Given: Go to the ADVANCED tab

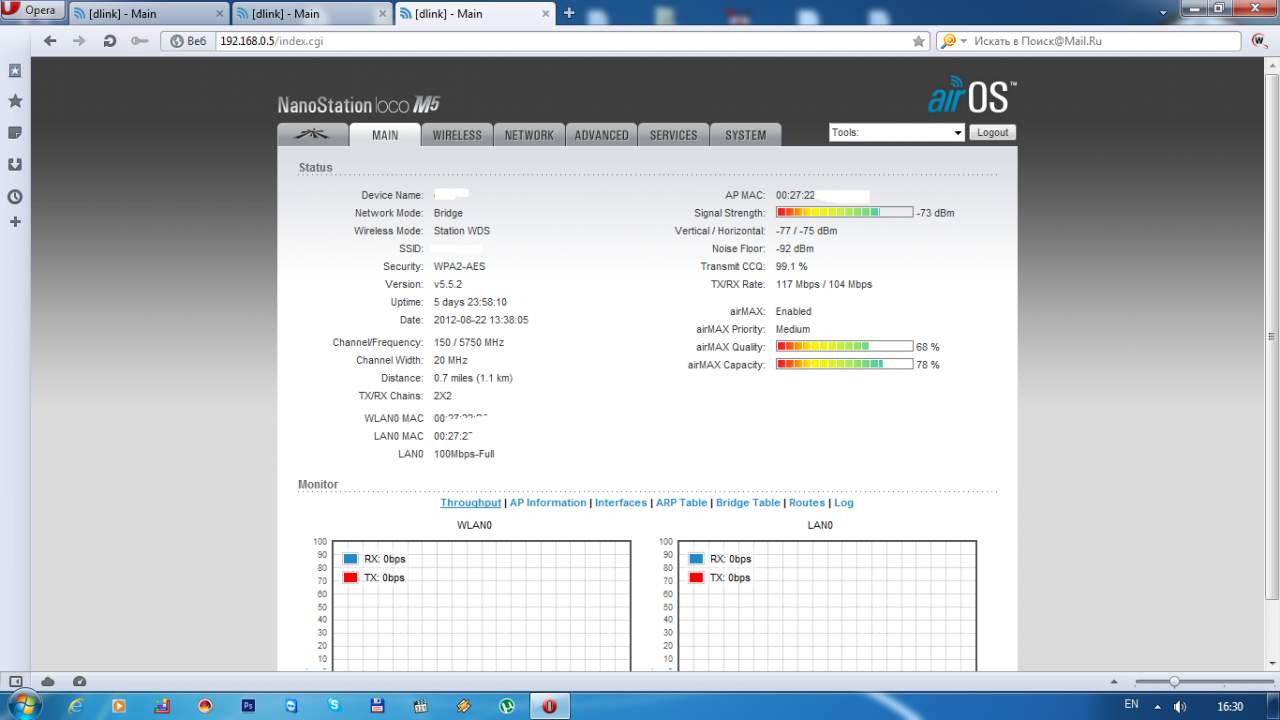Looking at the screenshot, I should (601, 135).
